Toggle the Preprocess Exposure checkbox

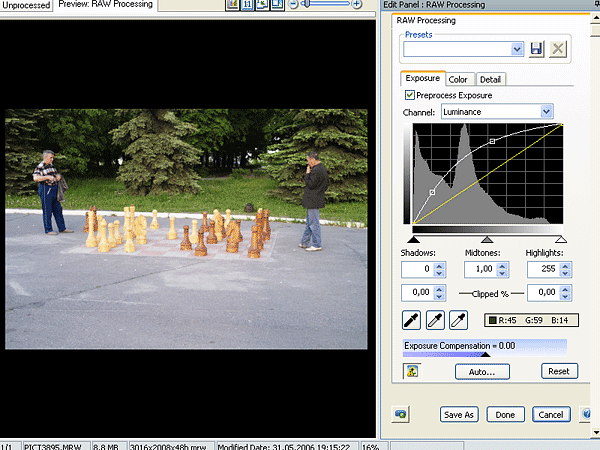coord(410,95)
